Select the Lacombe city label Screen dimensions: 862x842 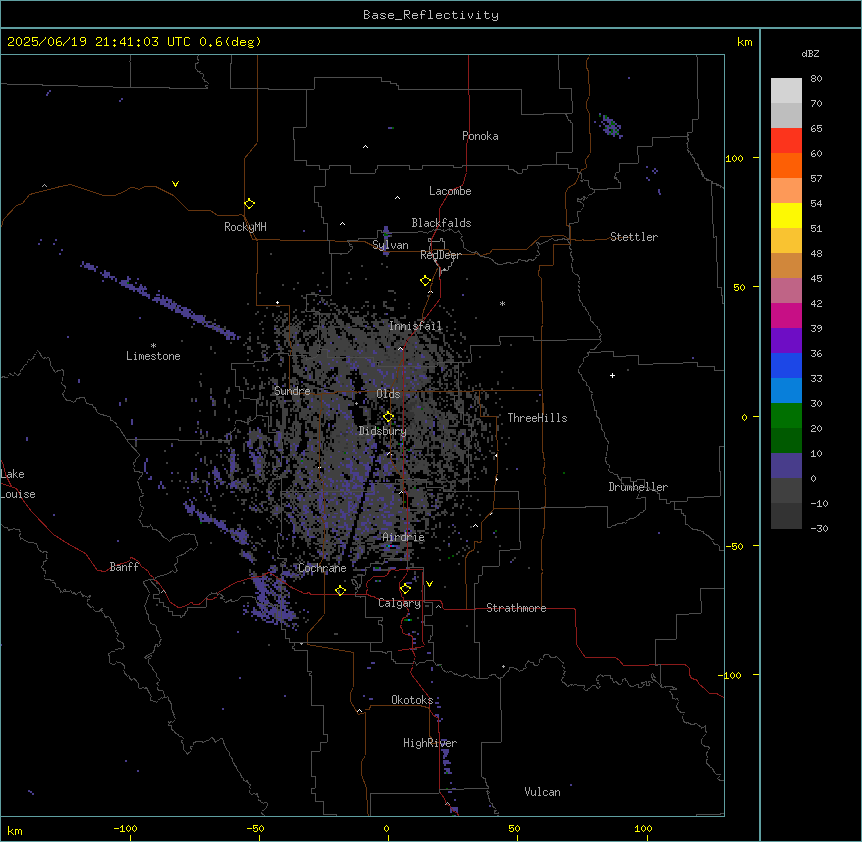click(x=450, y=191)
